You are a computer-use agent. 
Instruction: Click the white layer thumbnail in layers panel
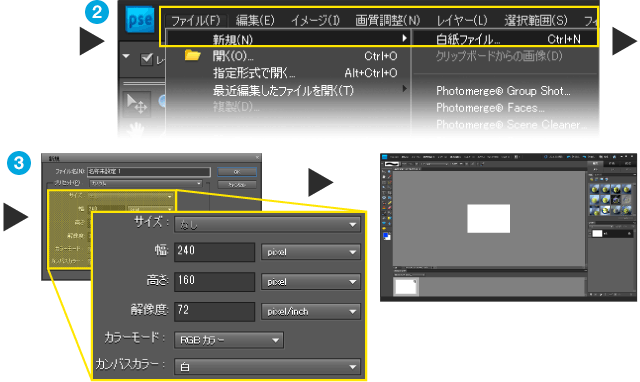[x=597, y=233]
